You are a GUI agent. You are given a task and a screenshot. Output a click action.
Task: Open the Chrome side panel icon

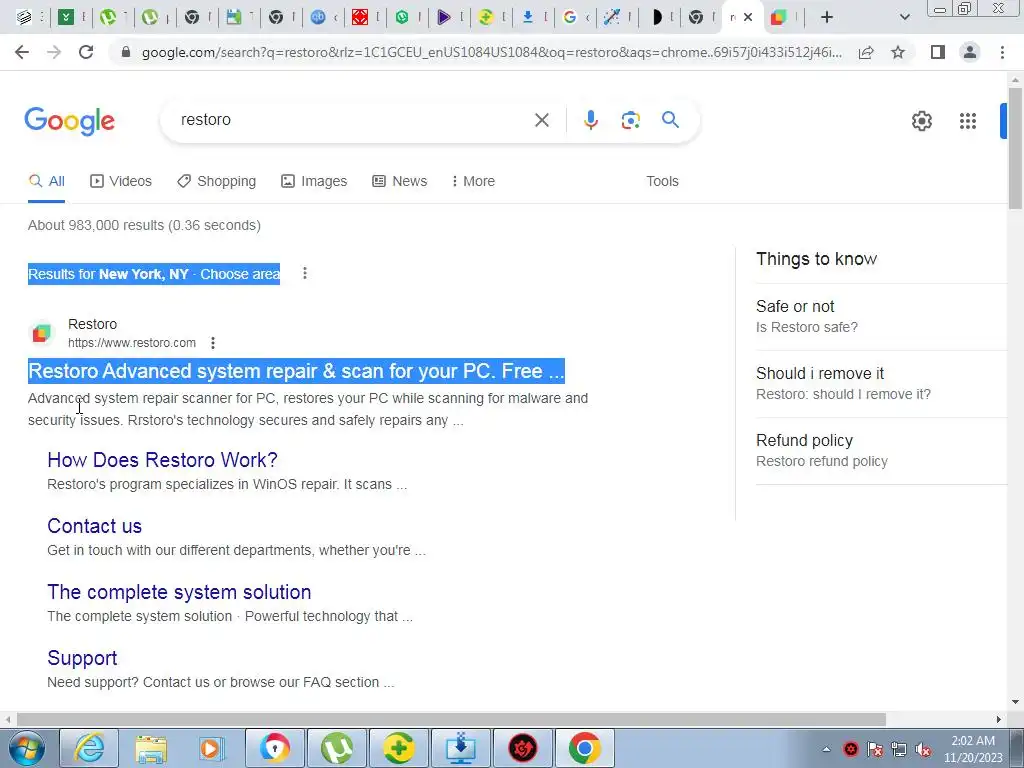click(x=938, y=52)
